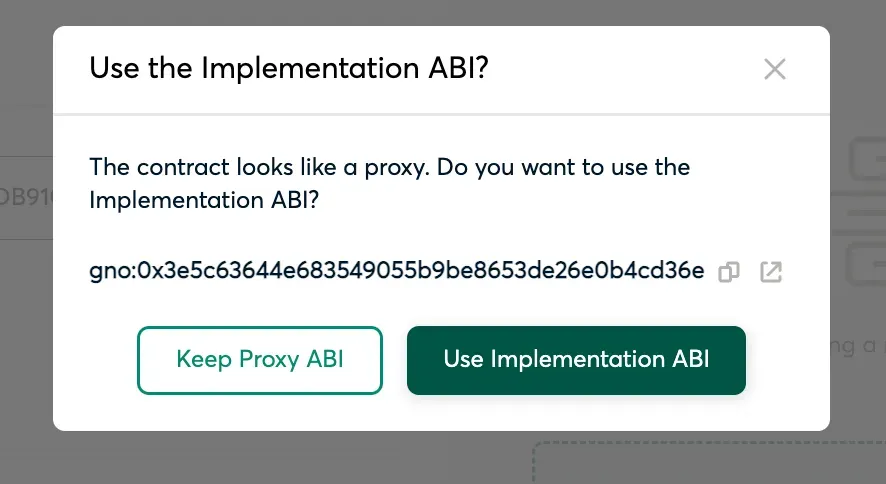Viewport: 886px width, 484px height.
Task: Copy the implementation contract address
Action: 728,272
